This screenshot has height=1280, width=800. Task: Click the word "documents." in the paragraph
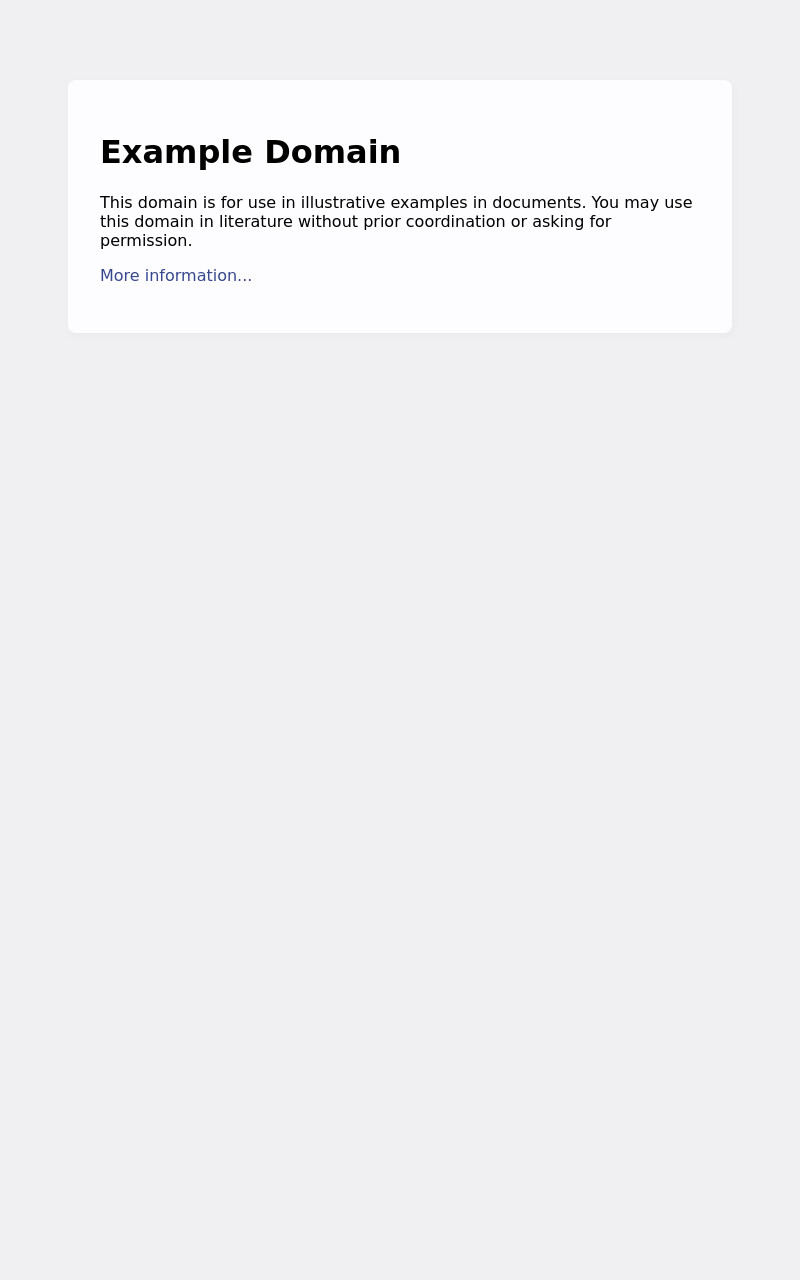click(x=539, y=203)
